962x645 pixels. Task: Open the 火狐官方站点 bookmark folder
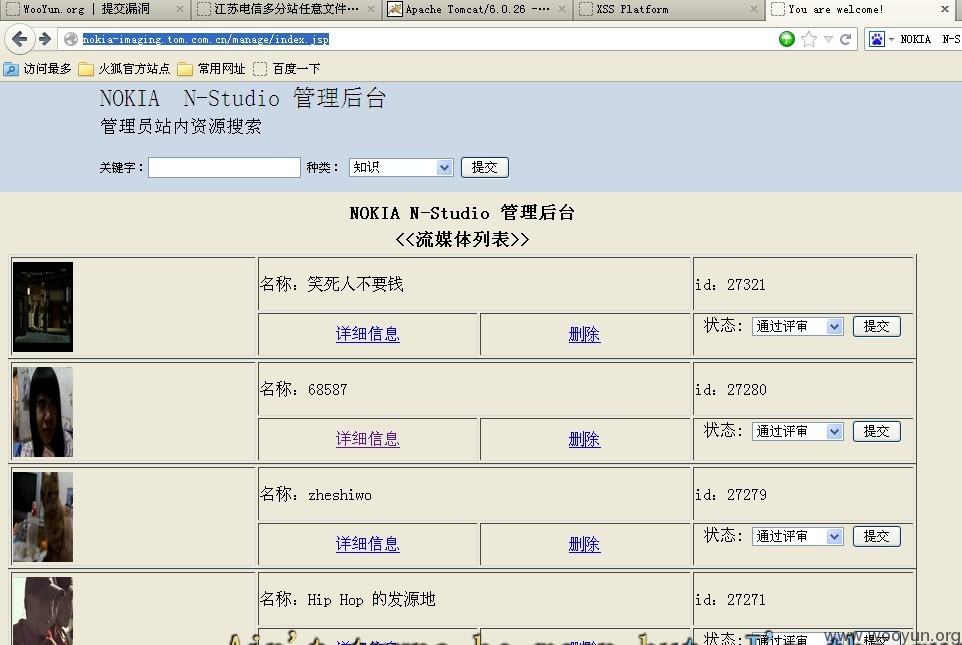tap(125, 69)
